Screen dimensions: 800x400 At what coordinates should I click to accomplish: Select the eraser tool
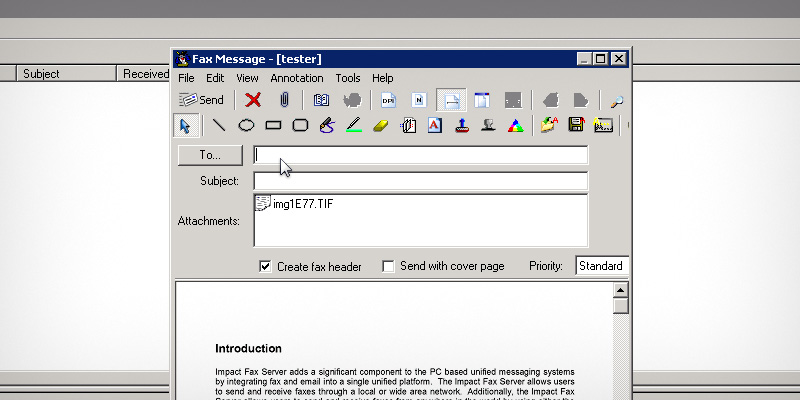381,126
